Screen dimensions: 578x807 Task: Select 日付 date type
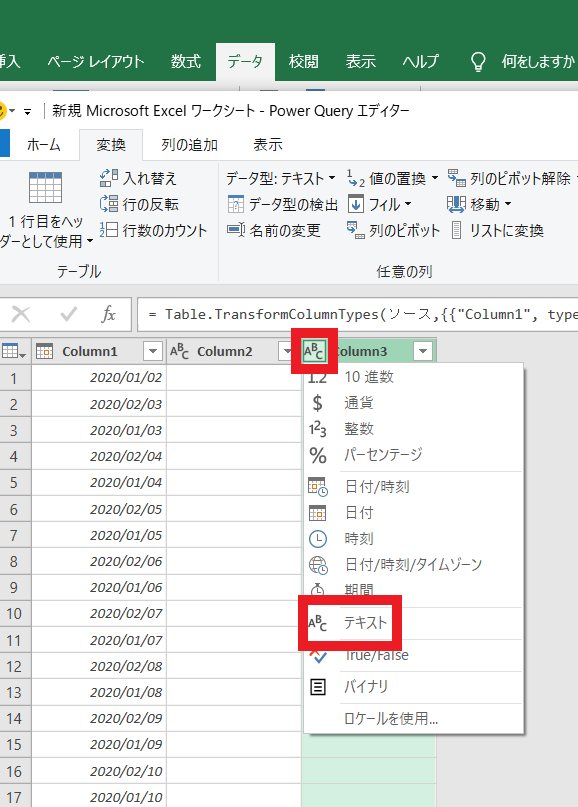pyautogui.click(x=414, y=513)
